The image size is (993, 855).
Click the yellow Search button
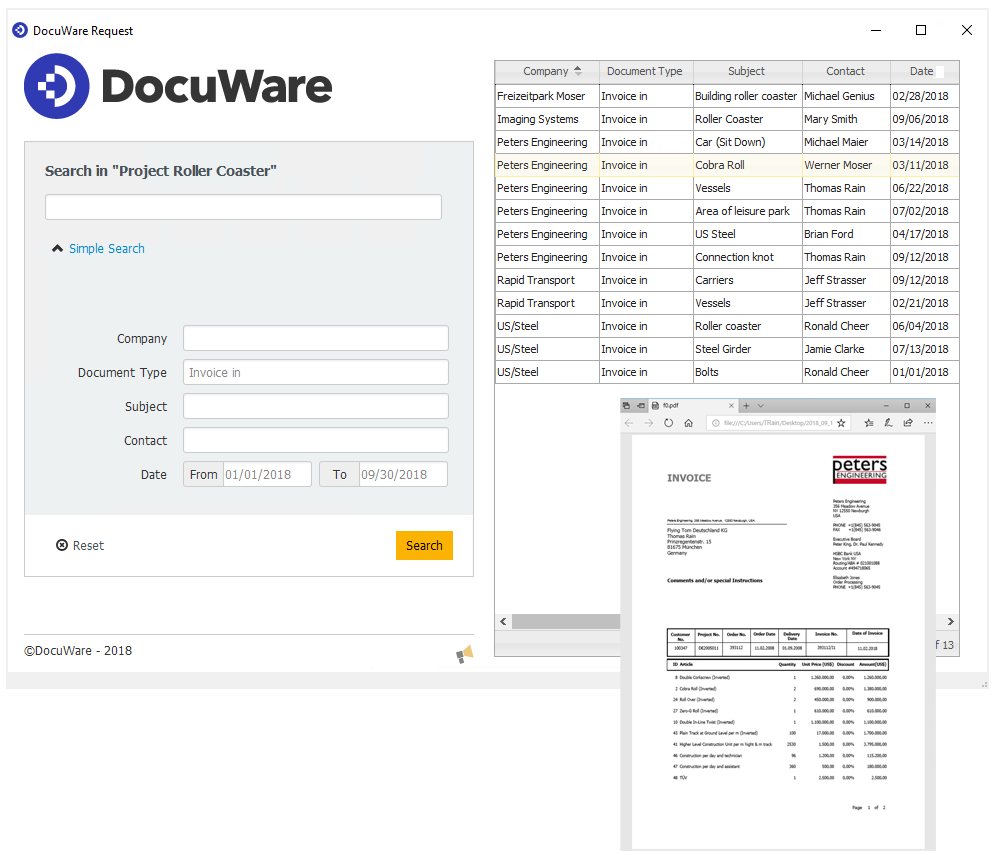424,545
